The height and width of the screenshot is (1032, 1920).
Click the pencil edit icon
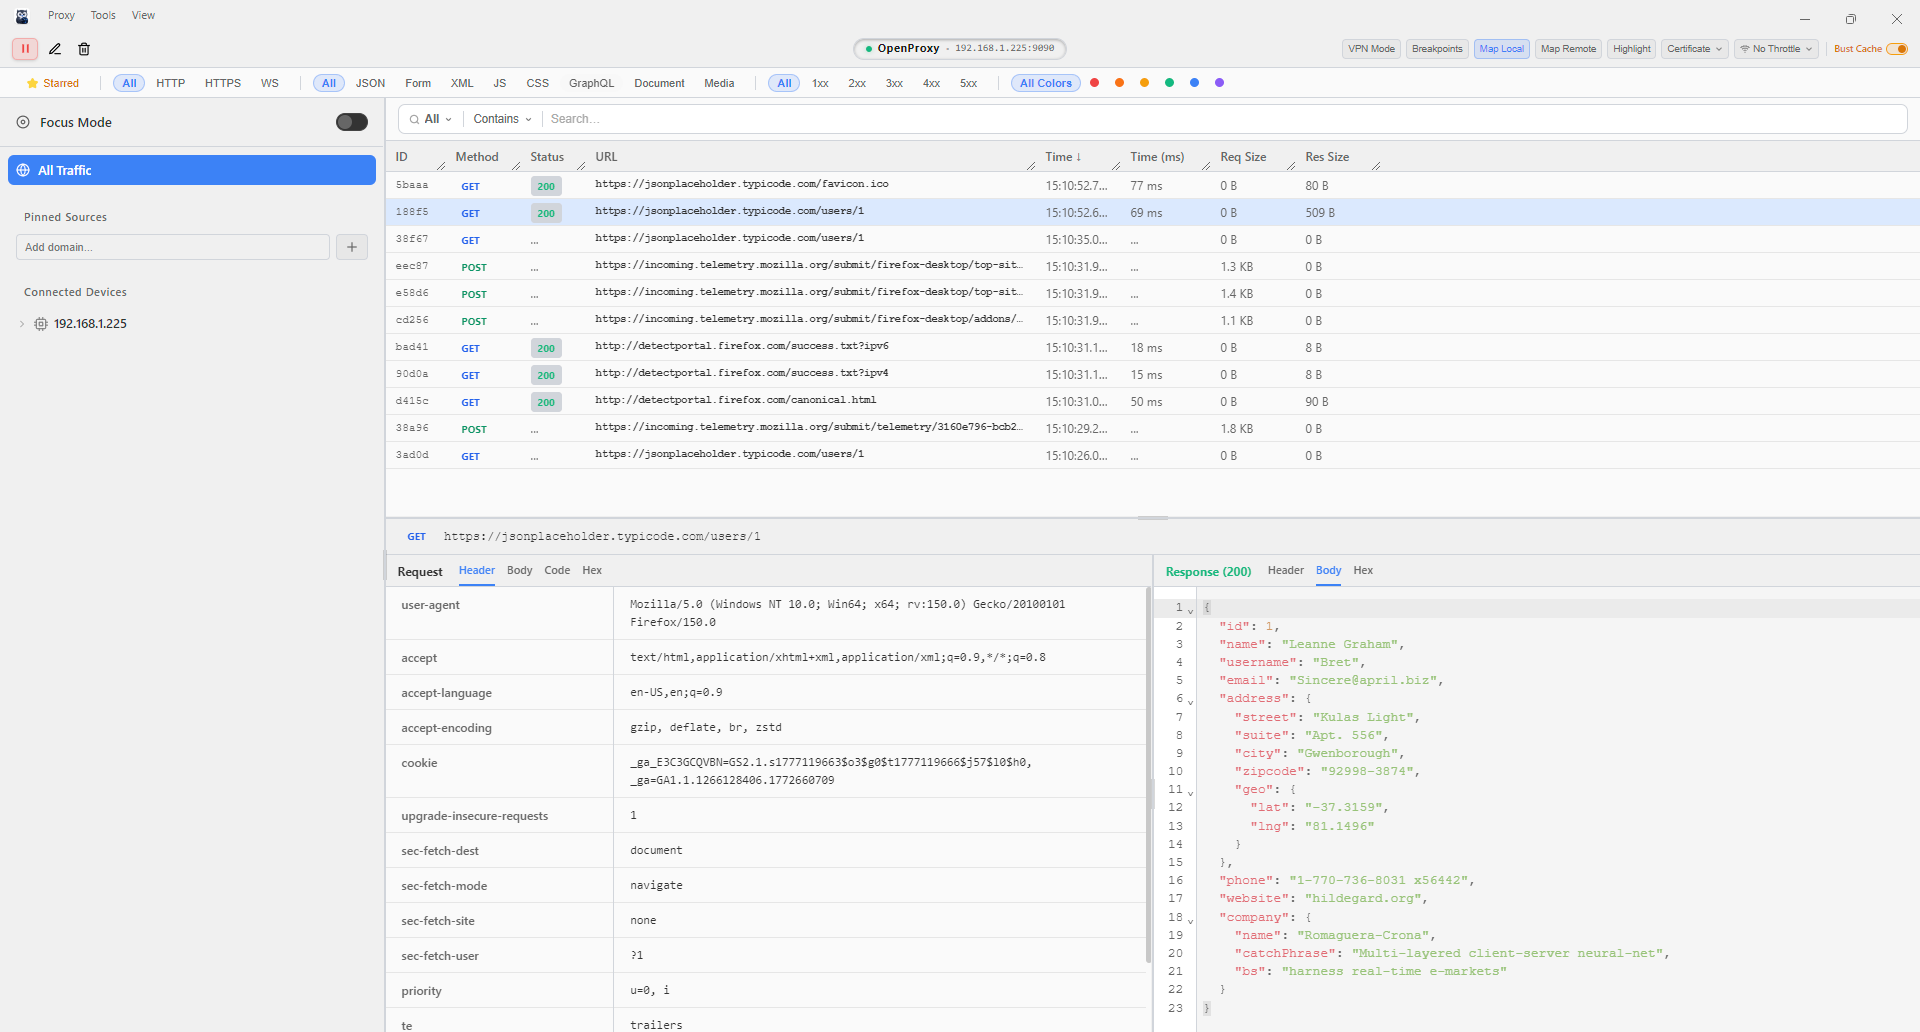coord(55,49)
